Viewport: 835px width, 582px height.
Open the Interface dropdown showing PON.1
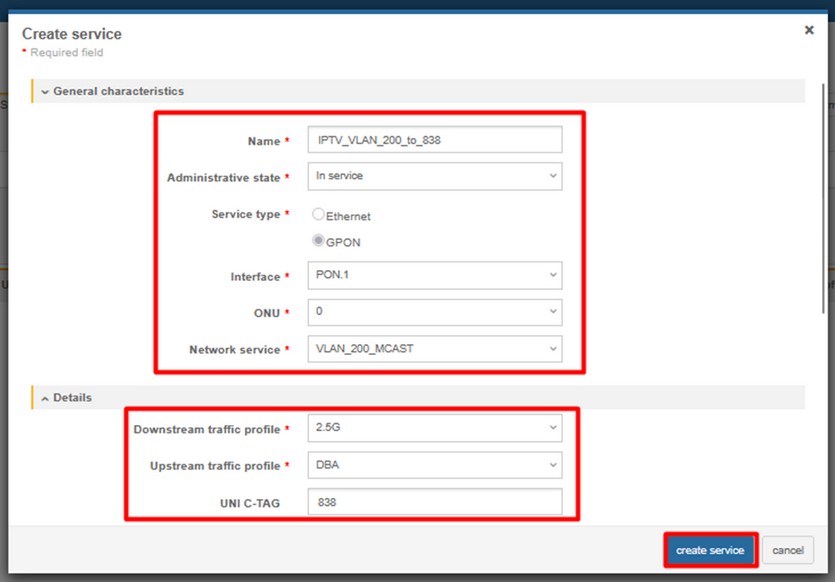(433, 276)
